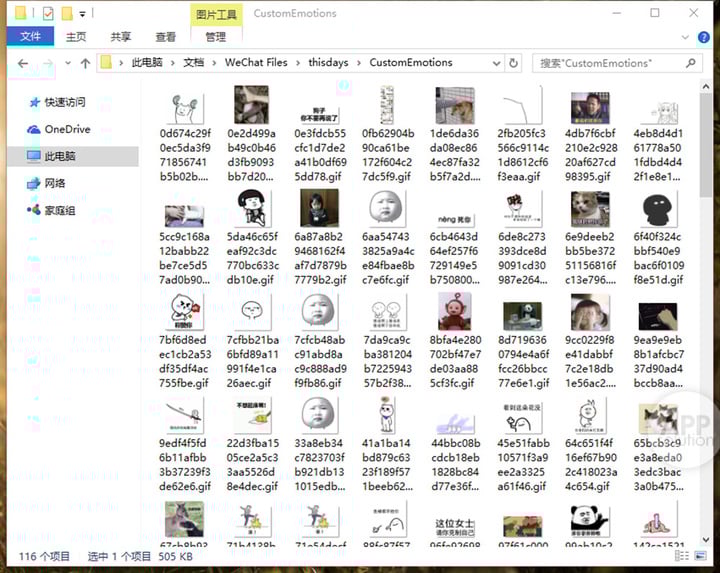This screenshot has width=720, height=573.
Task: Select file starting with 4db7f6cbf
Action: coord(591,134)
